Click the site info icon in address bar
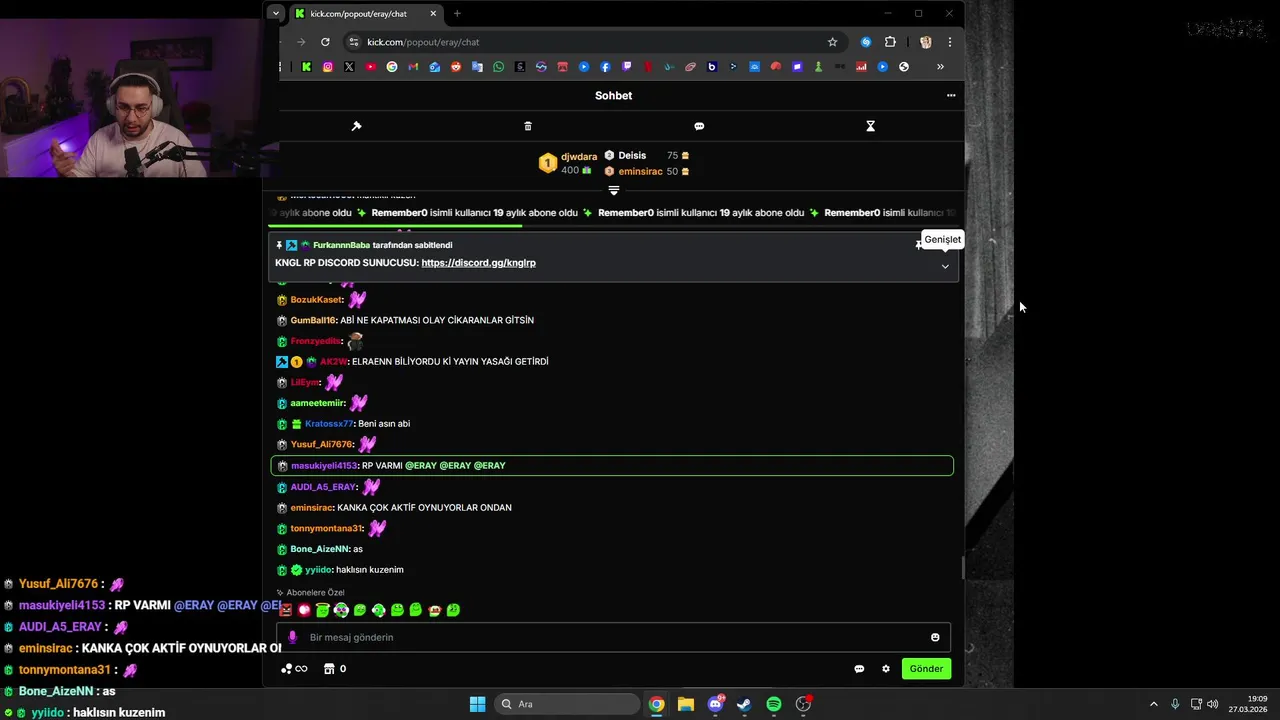This screenshot has width=1280, height=720. pyautogui.click(x=352, y=42)
